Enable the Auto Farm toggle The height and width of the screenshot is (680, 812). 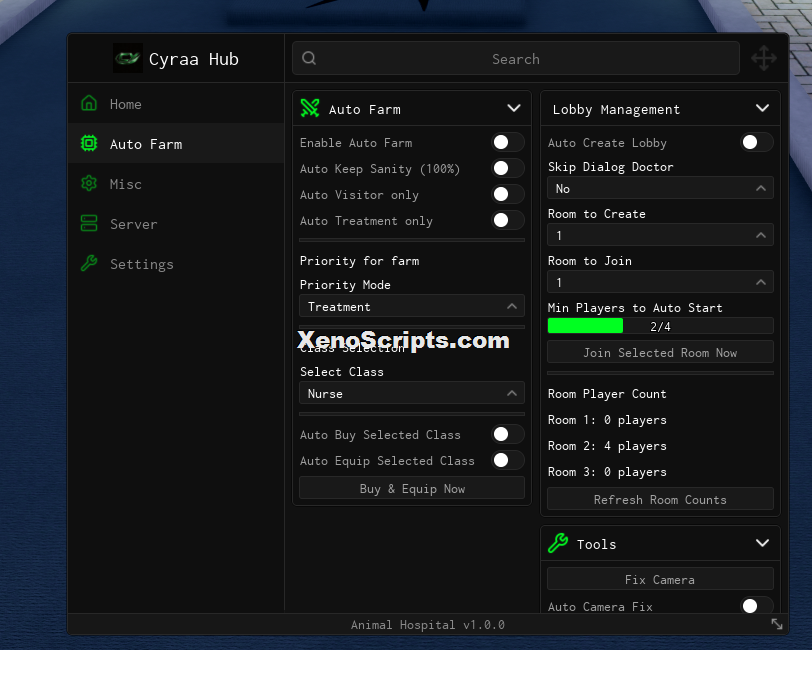pos(508,142)
